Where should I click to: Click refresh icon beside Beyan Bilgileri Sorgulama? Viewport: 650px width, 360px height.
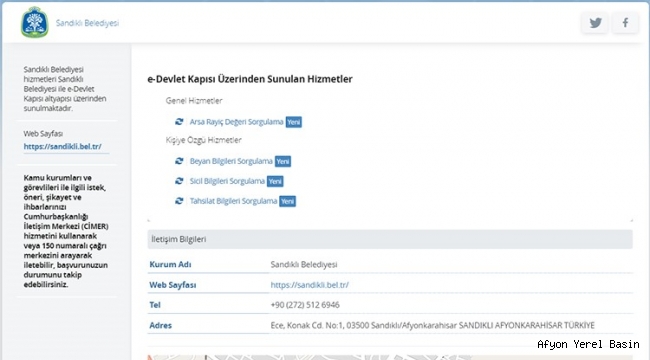pyautogui.click(x=179, y=161)
